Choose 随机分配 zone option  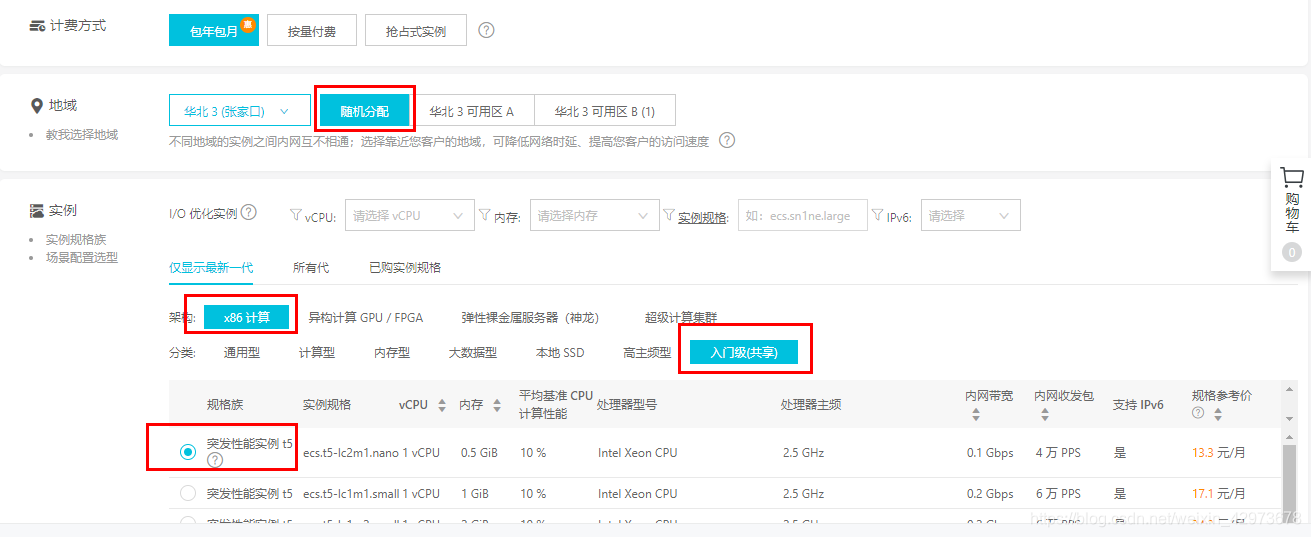tap(364, 111)
